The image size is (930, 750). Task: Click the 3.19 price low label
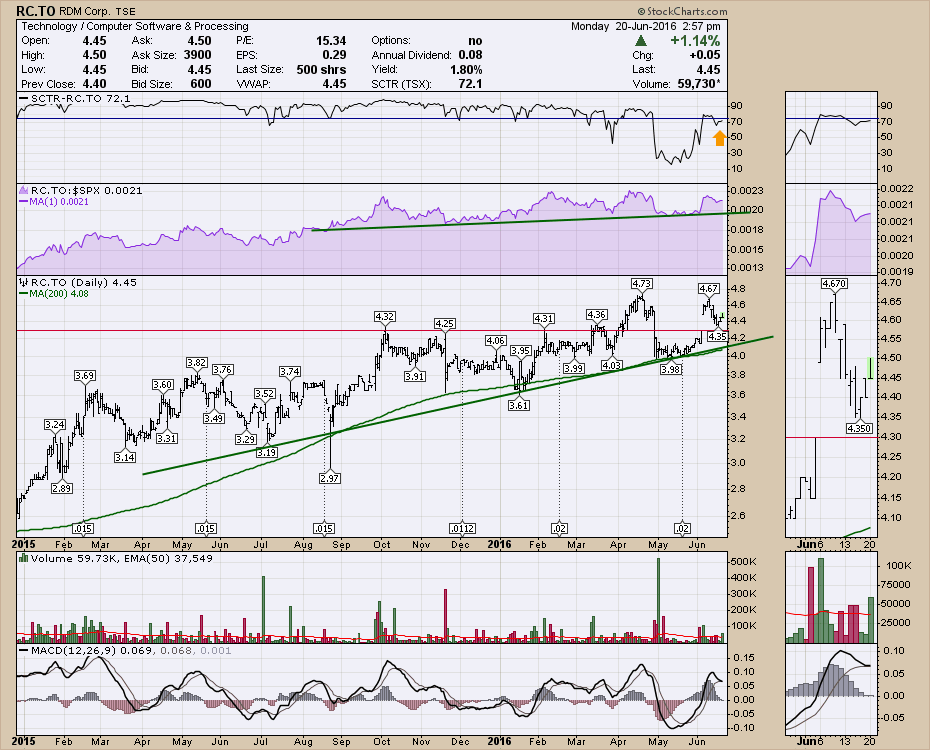tap(266, 452)
